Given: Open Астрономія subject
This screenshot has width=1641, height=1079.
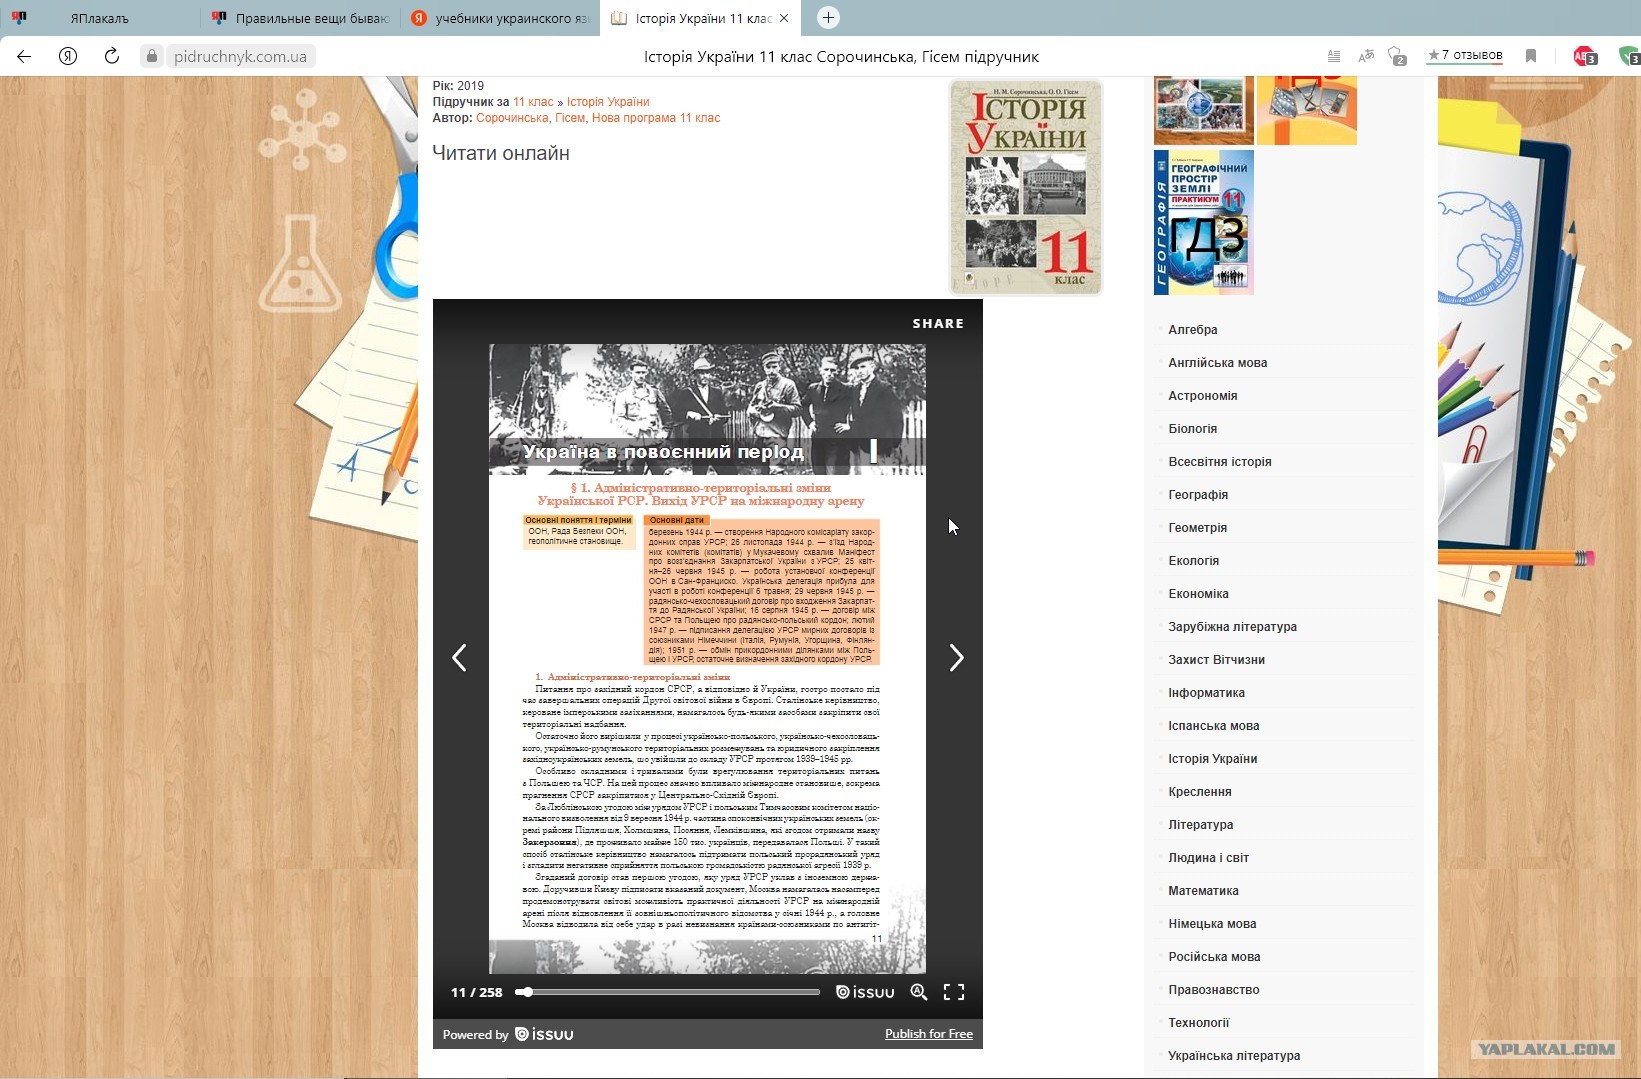Looking at the screenshot, I should tap(1202, 396).
